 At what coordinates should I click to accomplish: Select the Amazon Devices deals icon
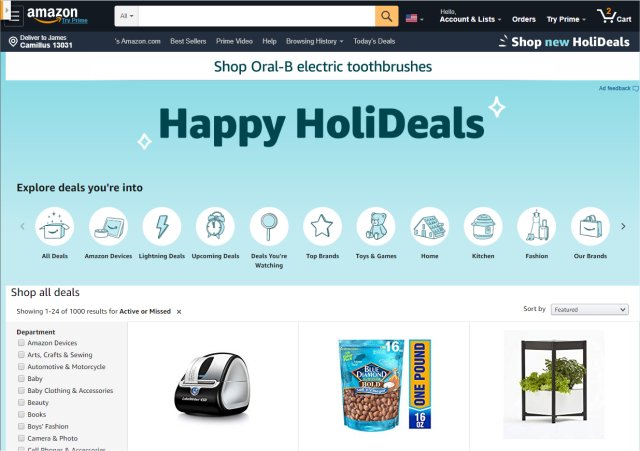109,226
